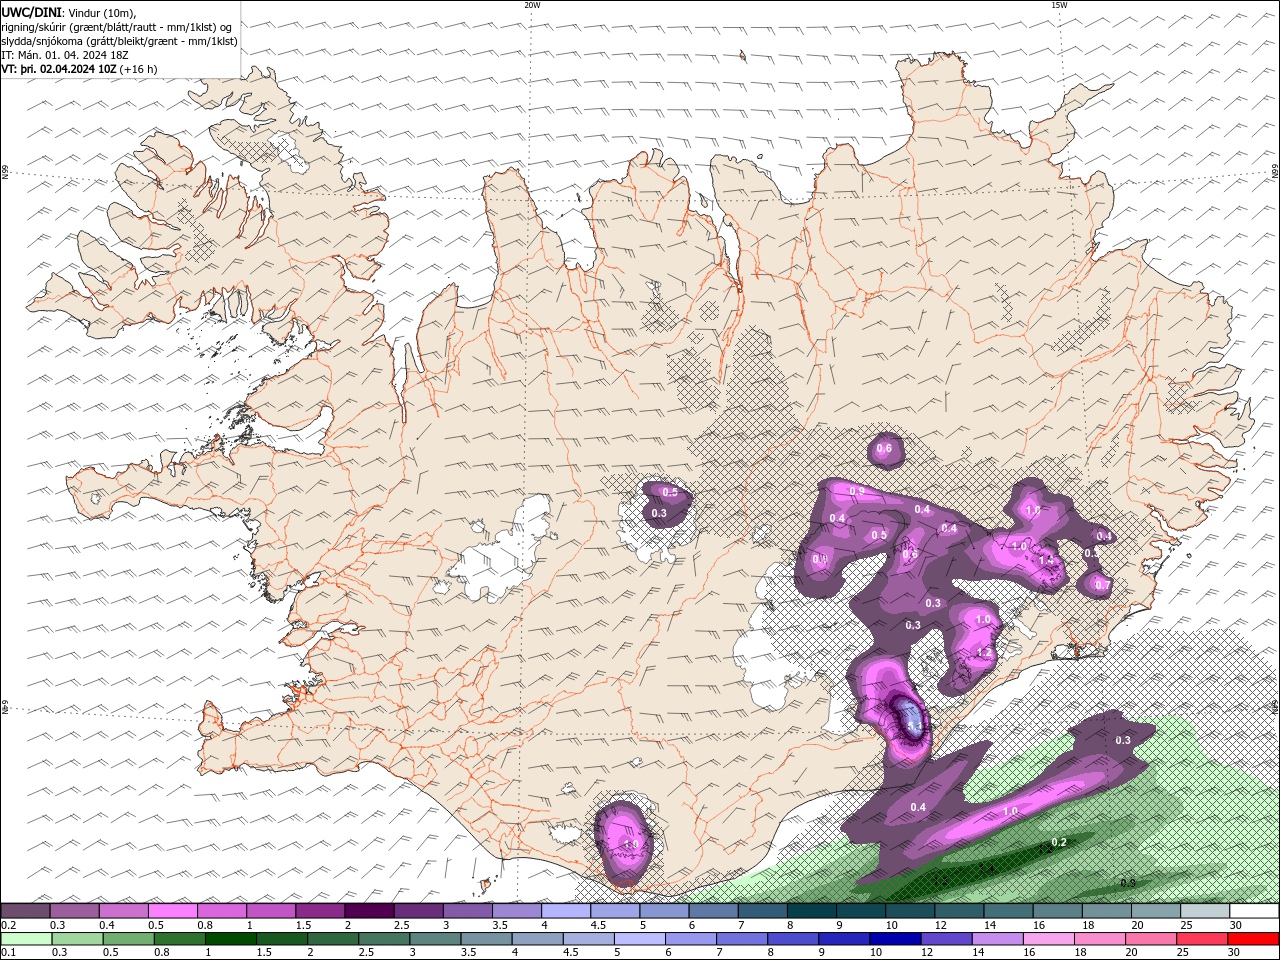1280x960 pixels.
Task: Click the '0.5' value on the central glacier blob
Action: [x=671, y=493]
